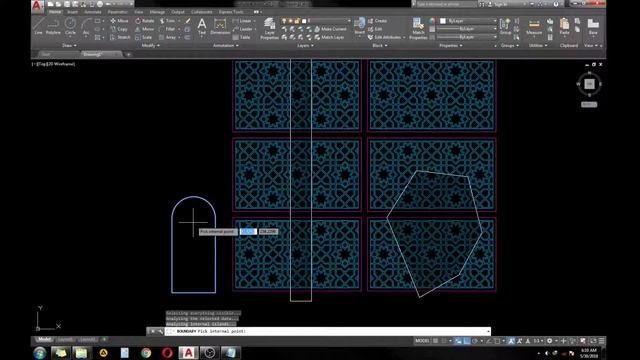This screenshot has height=360, width=640.
Task: Click the Insert block icon
Action: pos(360,25)
